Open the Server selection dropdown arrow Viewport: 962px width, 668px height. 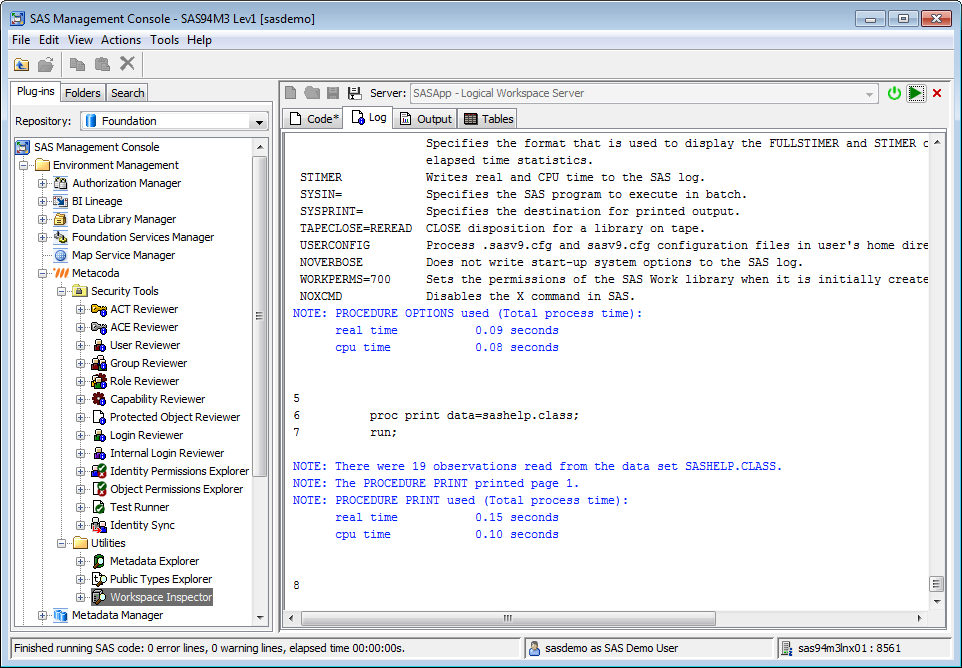(x=869, y=94)
